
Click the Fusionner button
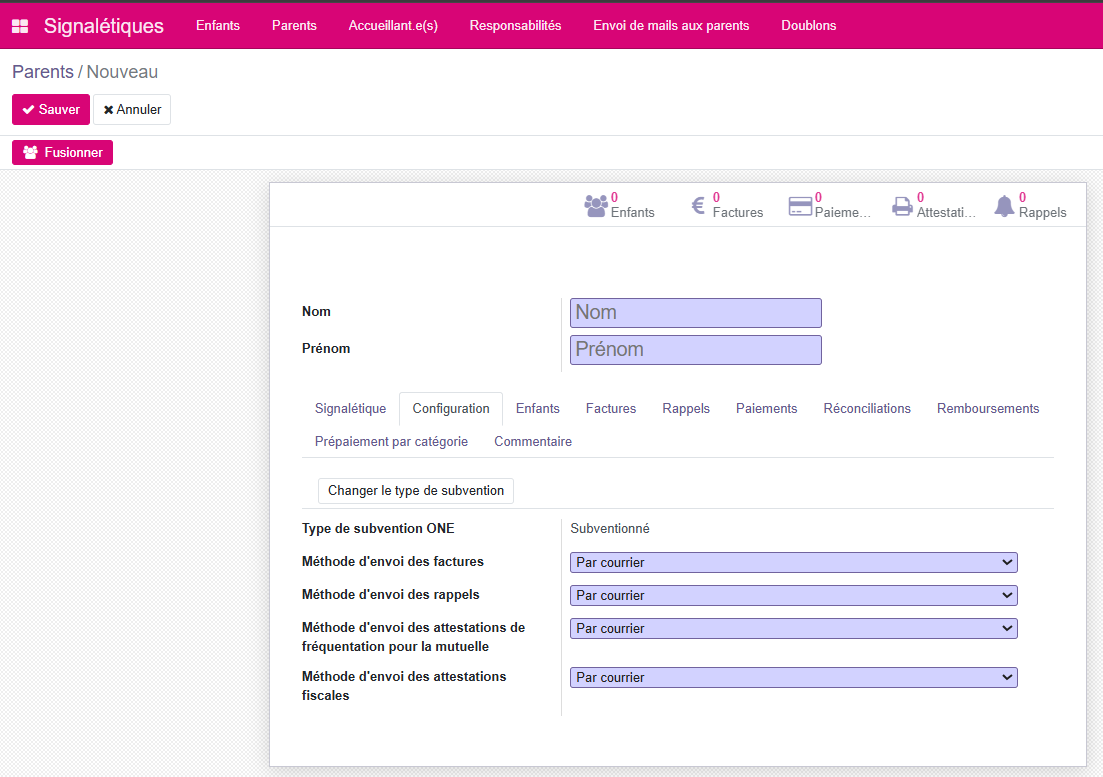[x=63, y=153]
